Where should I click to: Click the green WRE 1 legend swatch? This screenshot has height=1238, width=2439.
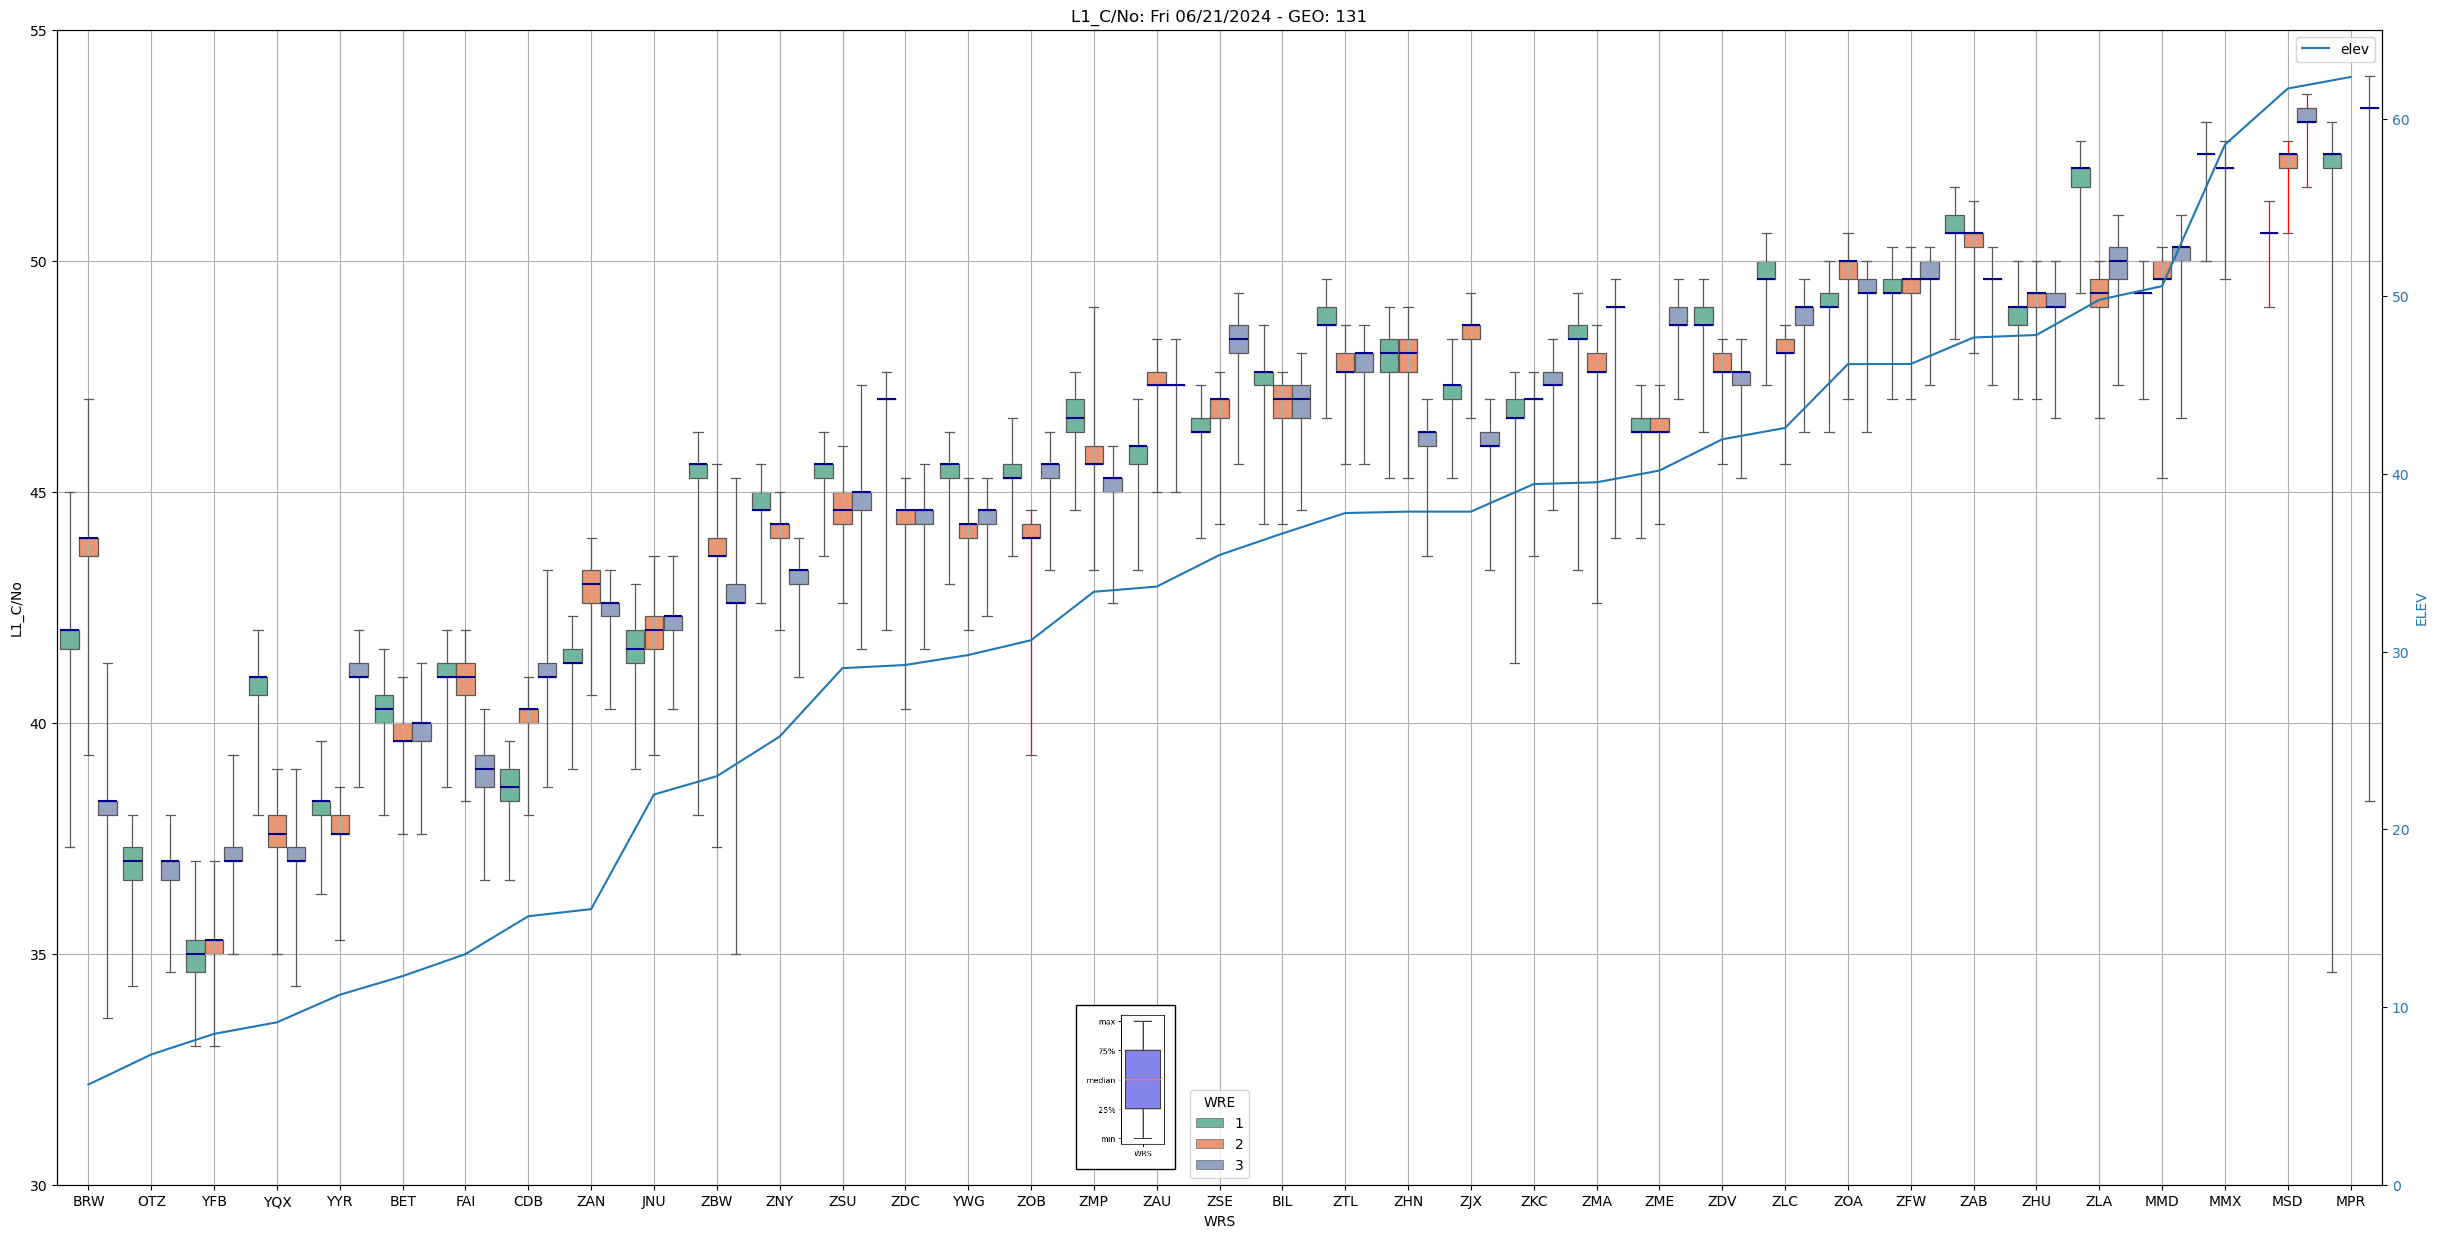pos(1209,1123)
